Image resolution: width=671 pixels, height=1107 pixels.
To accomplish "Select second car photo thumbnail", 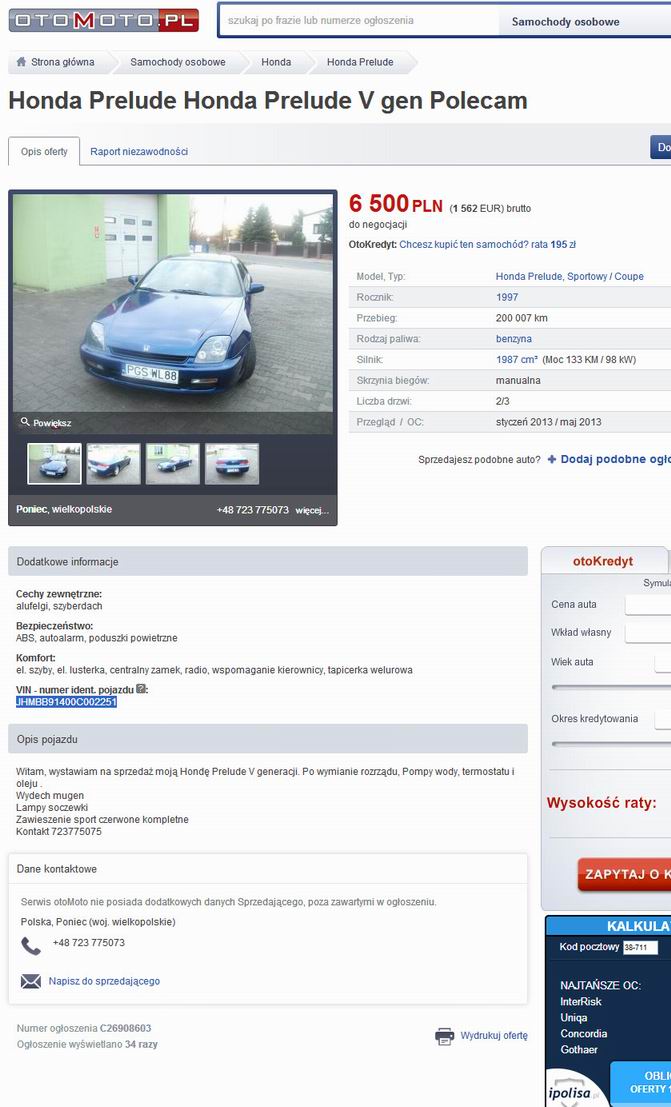I will click(114, 464).
